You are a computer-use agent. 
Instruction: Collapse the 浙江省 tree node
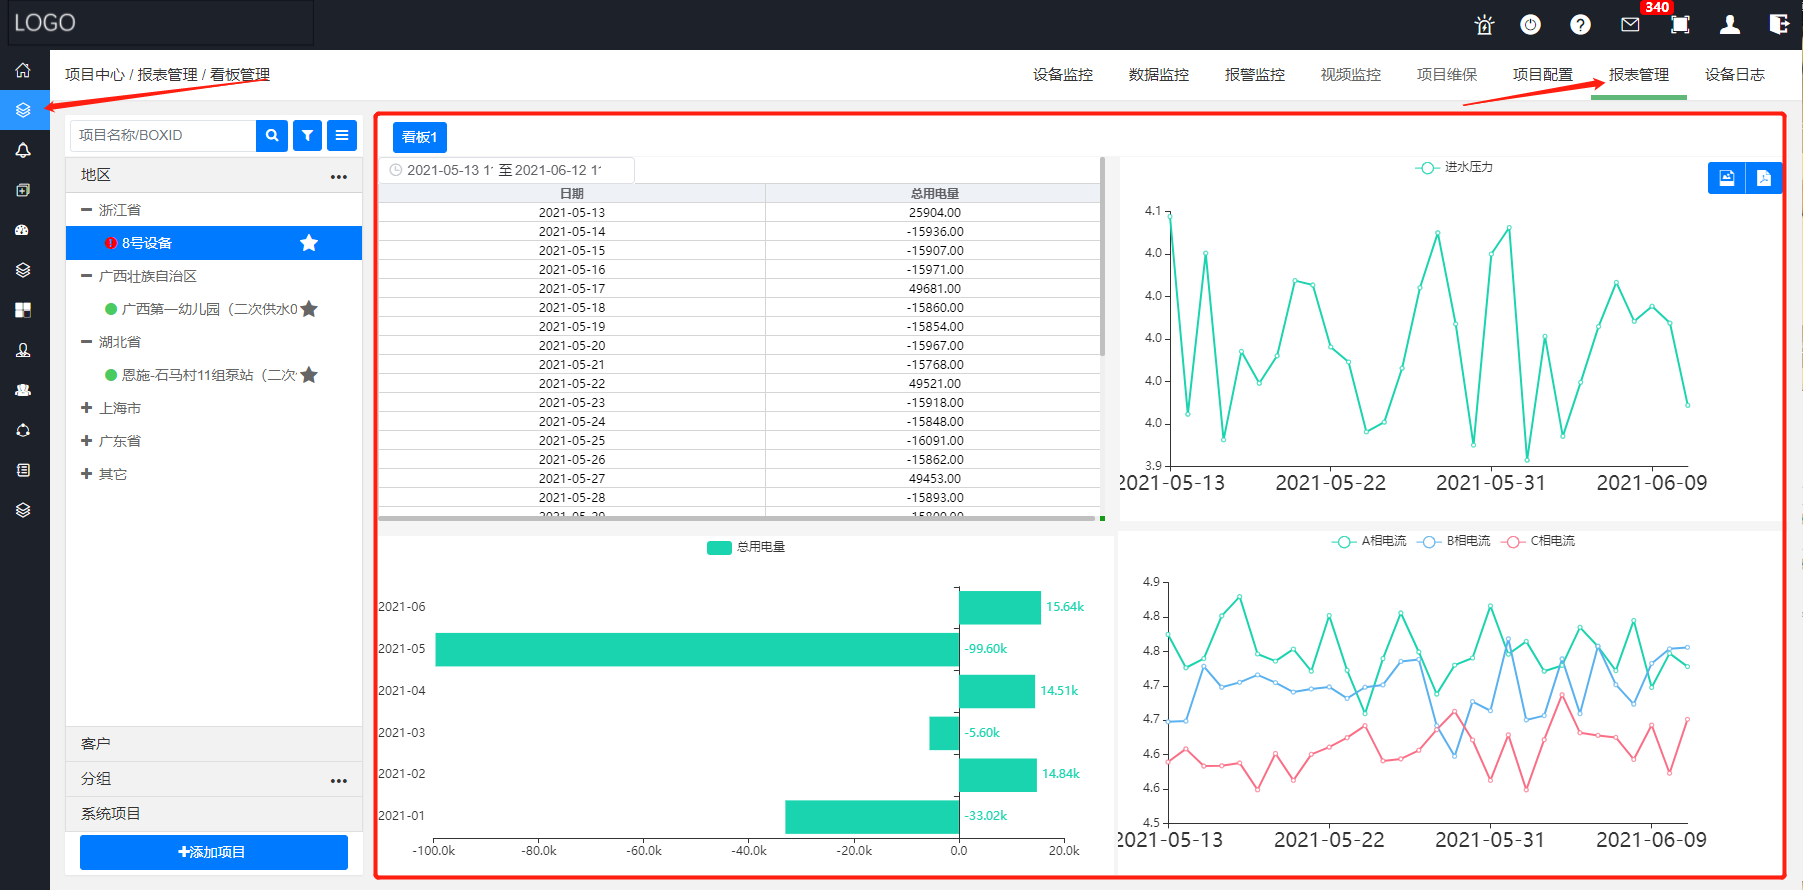coord(86,210)
